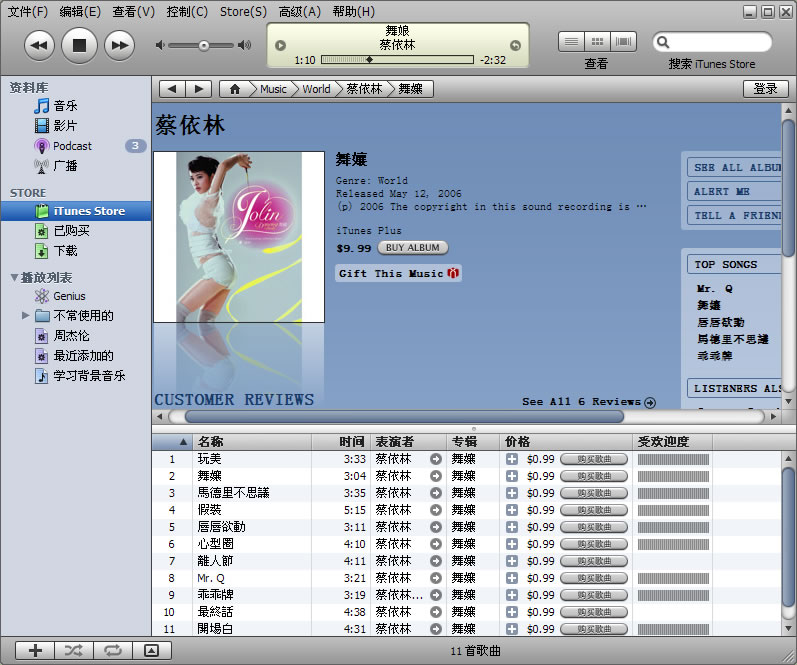Screen dimensions: 797x665
Task: Sort tracks by 名称 column header
Action: coord(254,442)
